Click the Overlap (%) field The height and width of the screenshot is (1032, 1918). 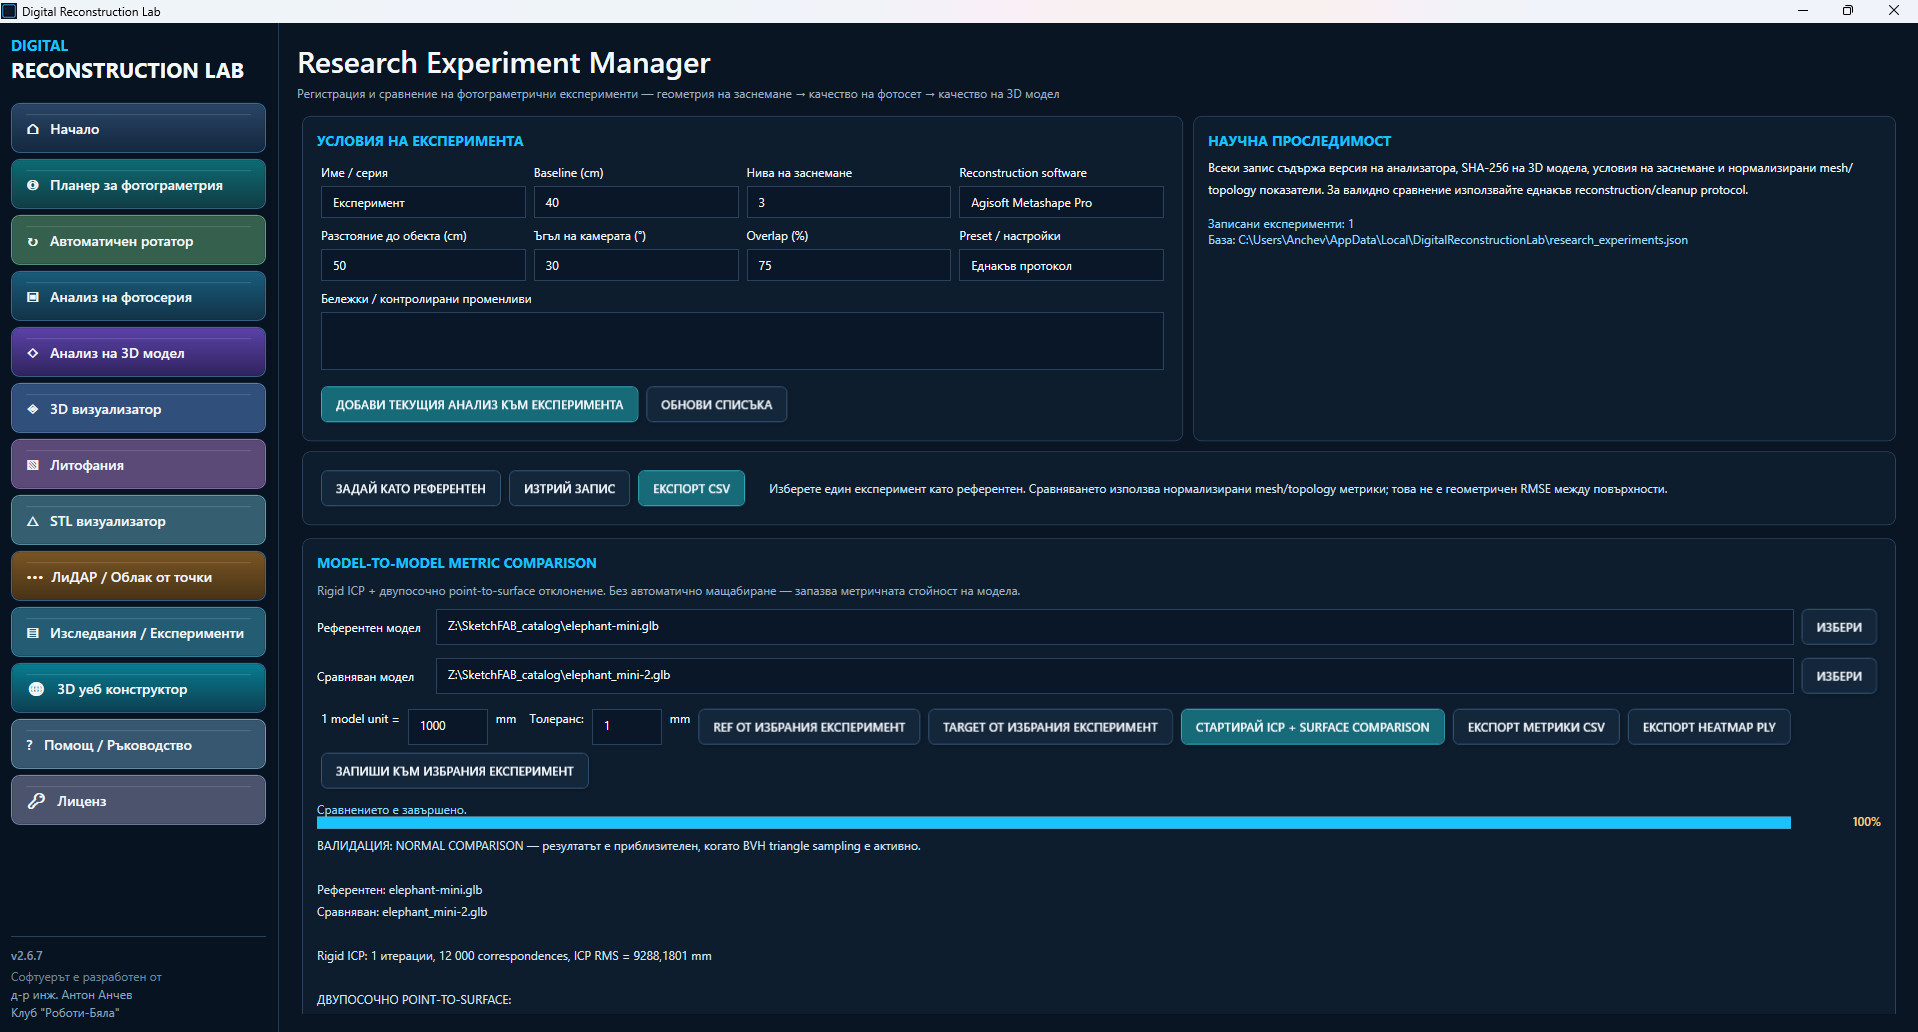click(849, 265)
